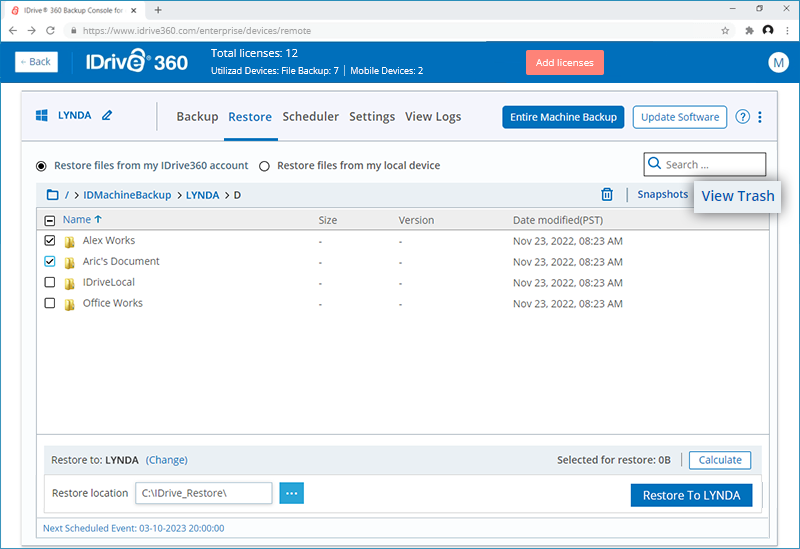The image size is (800, 549).
Task: Click the Restore location path field
Action: point(204,493)
